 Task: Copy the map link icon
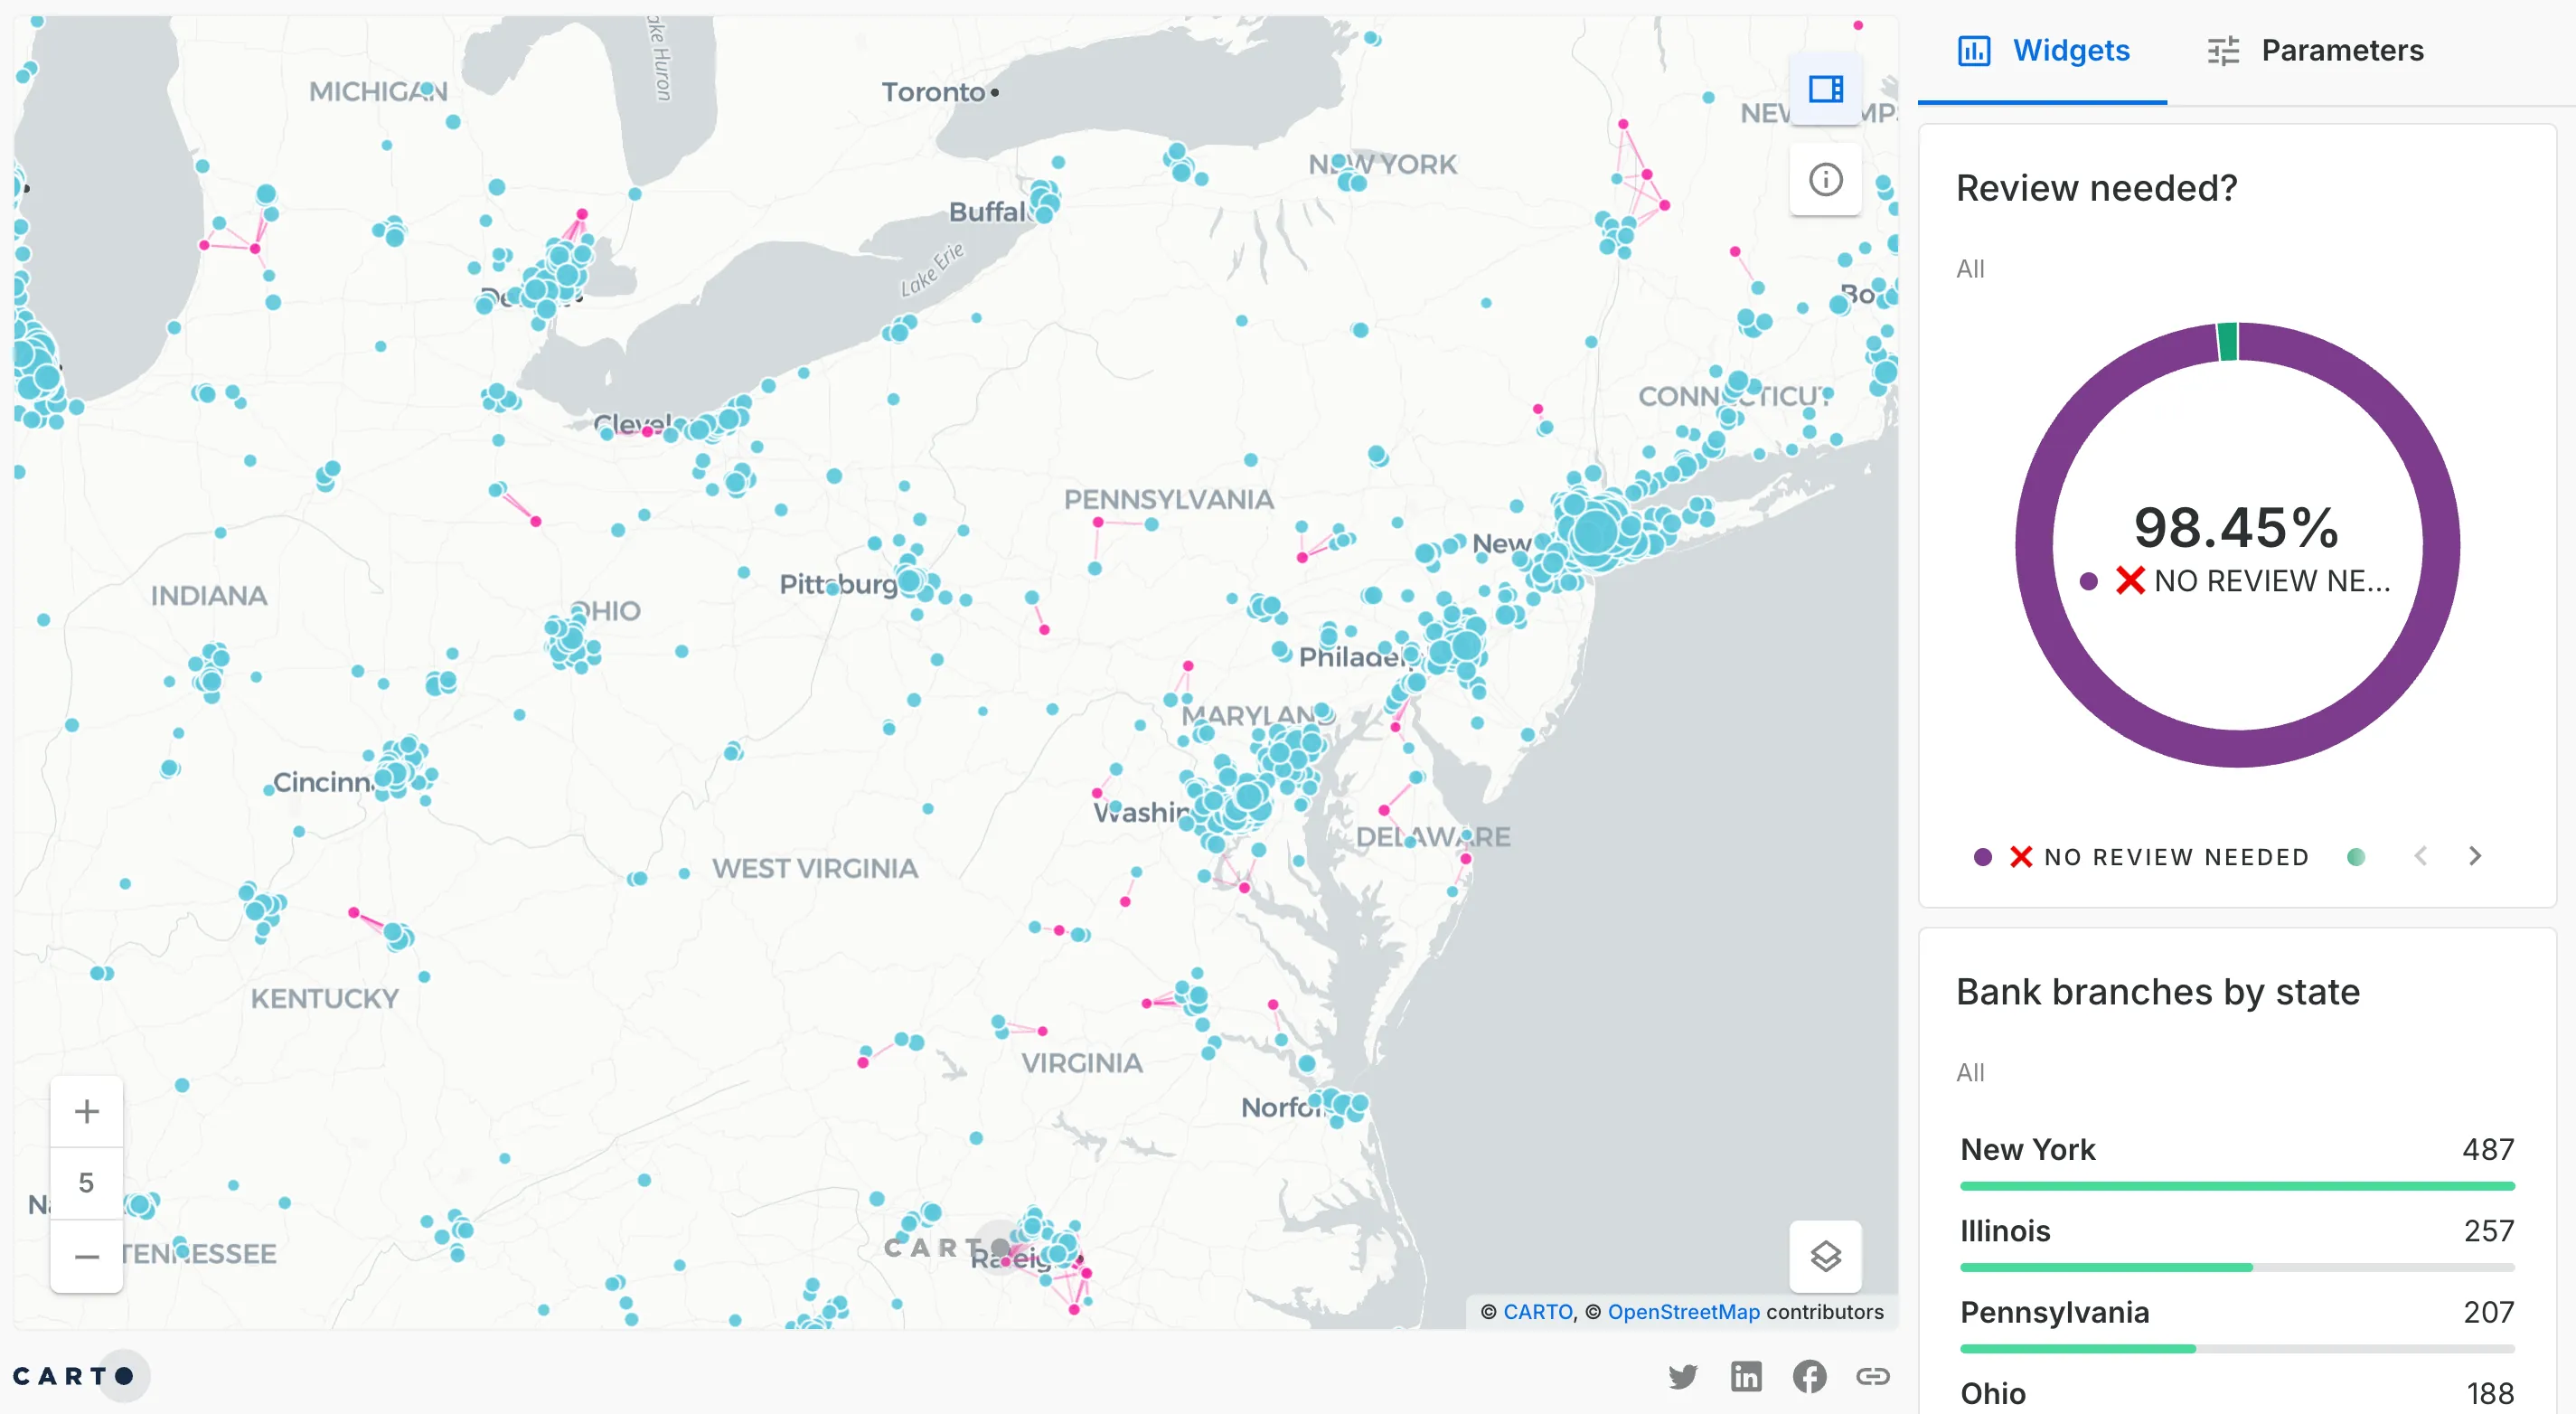coord(1872,1377)
